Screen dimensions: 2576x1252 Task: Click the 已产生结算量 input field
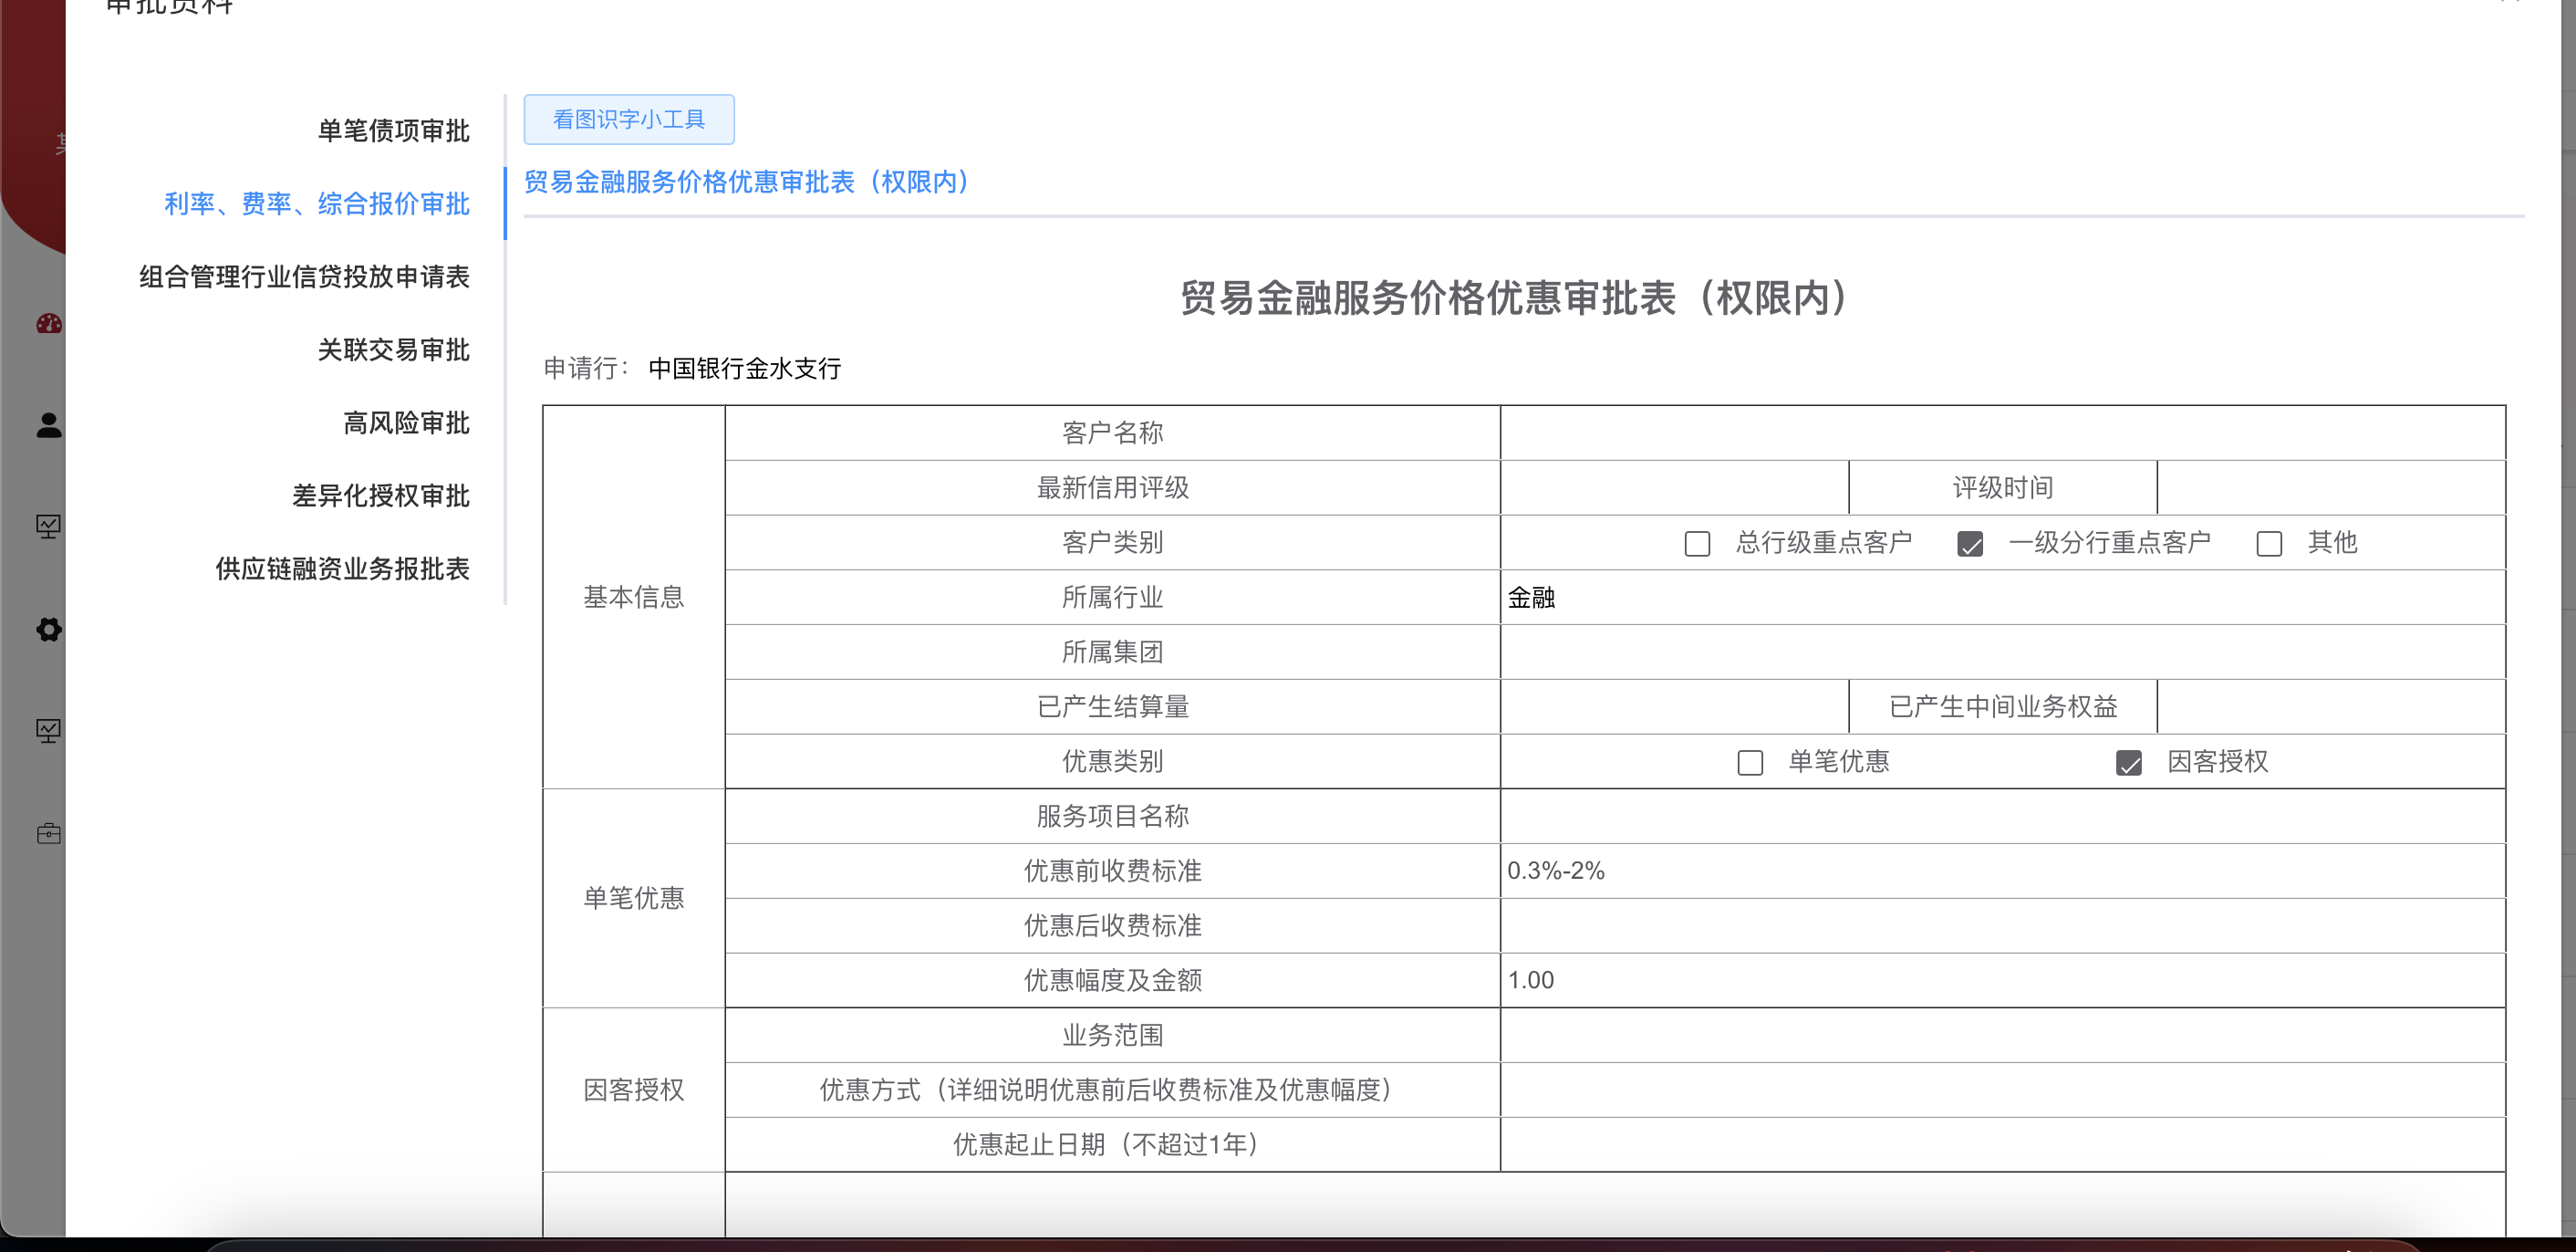pyautogui.click(x=1674, y=707)
